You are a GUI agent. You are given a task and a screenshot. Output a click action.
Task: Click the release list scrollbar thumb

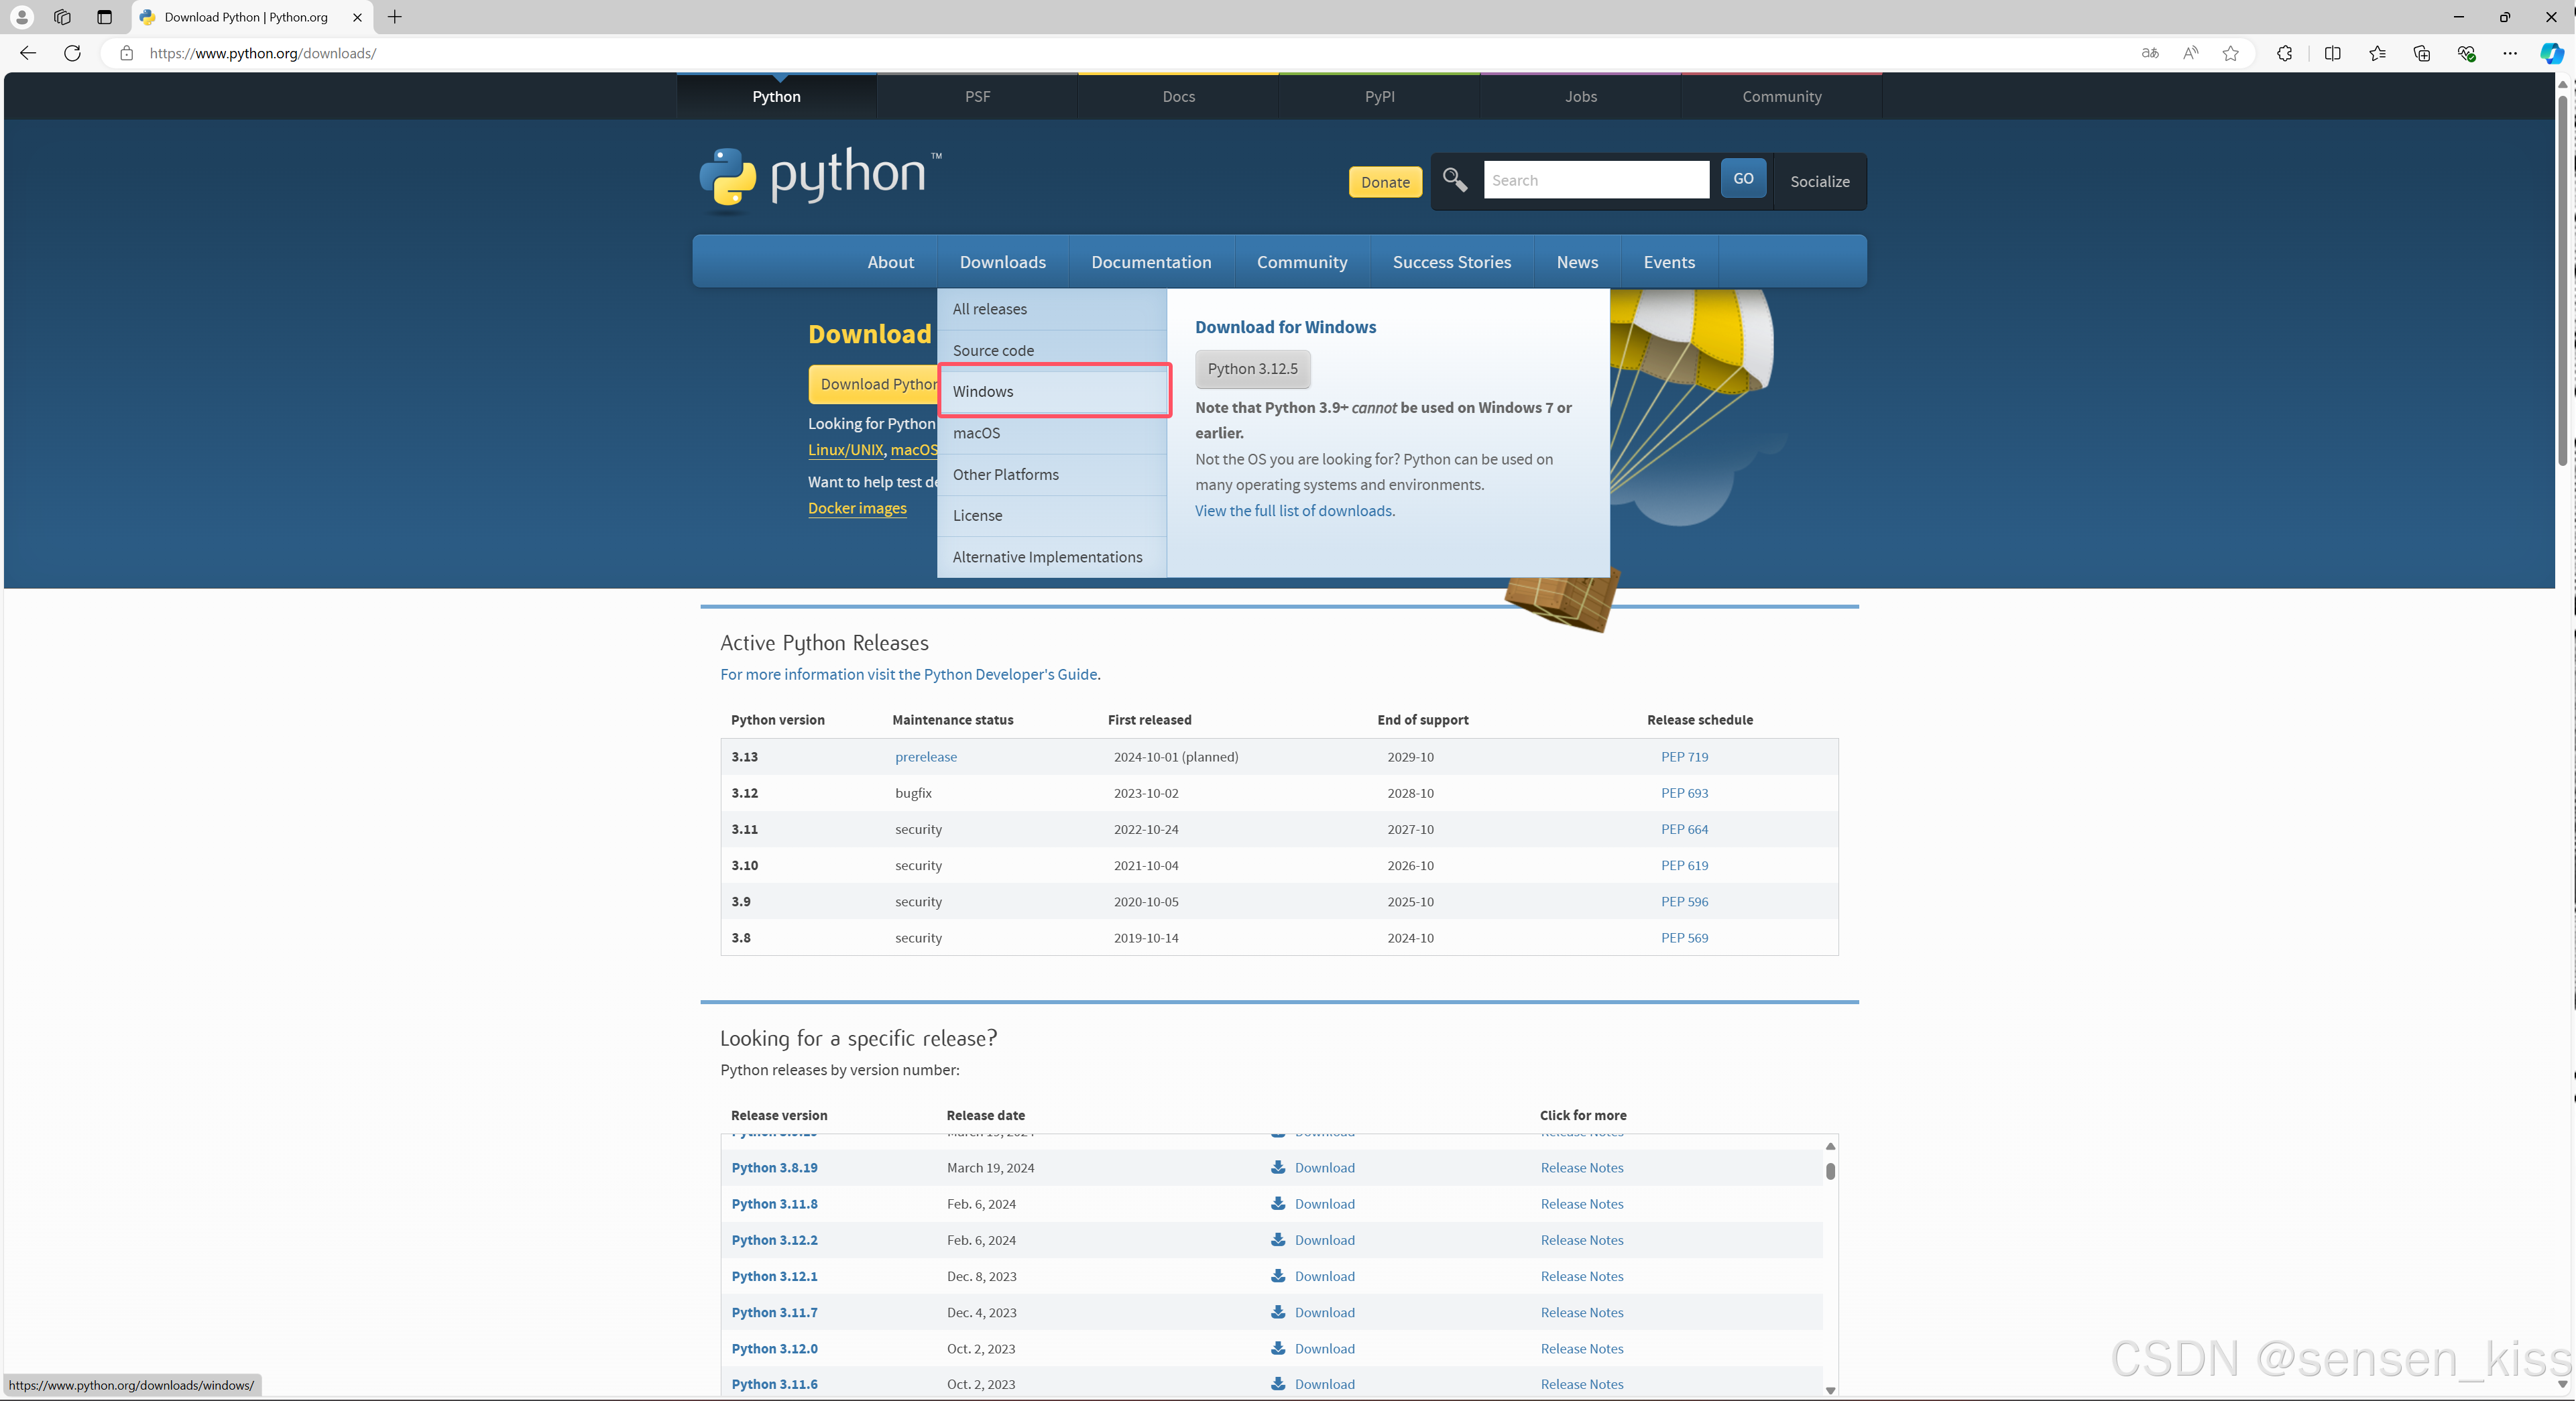coord(1830,1171)
